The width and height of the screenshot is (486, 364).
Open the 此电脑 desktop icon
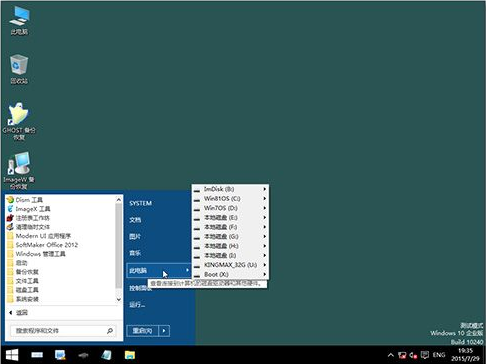click(19, 21)
